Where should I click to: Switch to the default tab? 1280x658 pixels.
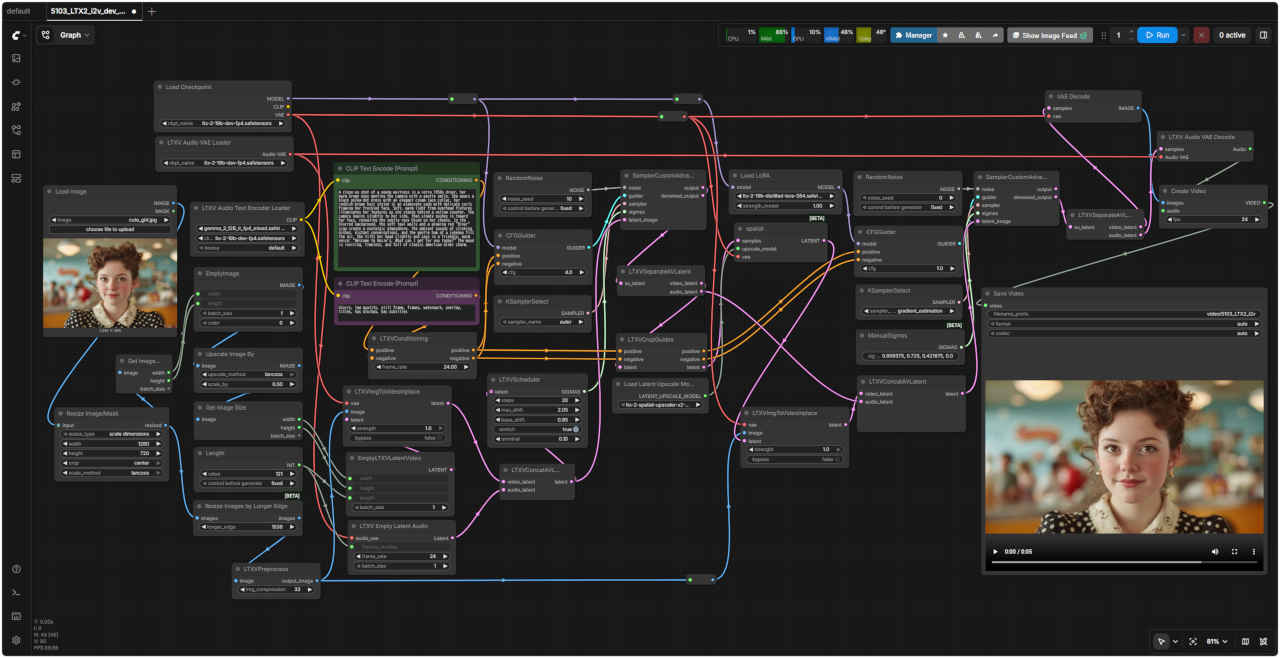(18, 11)
